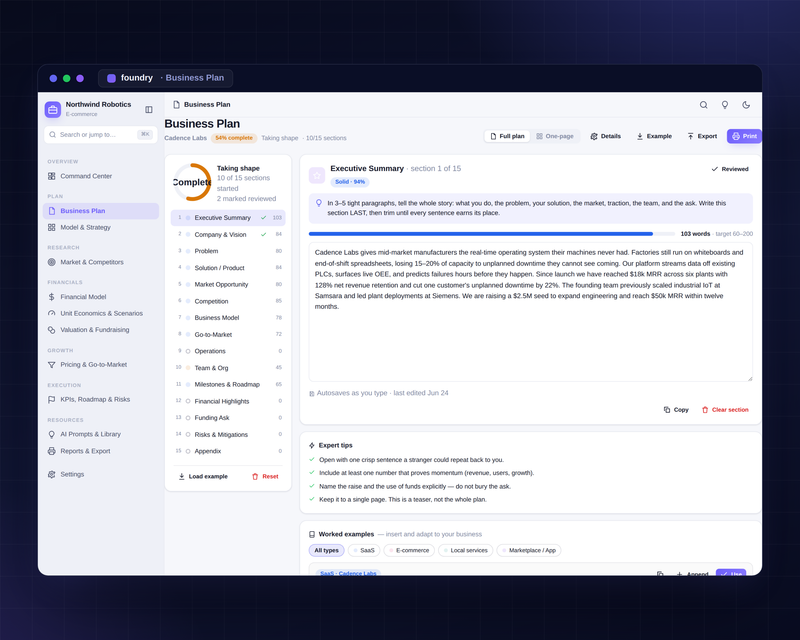The height and width of the screenshot is (640, 800).
Task: Toggle dark mode moon icon
Action: click(x=746, y=105)
